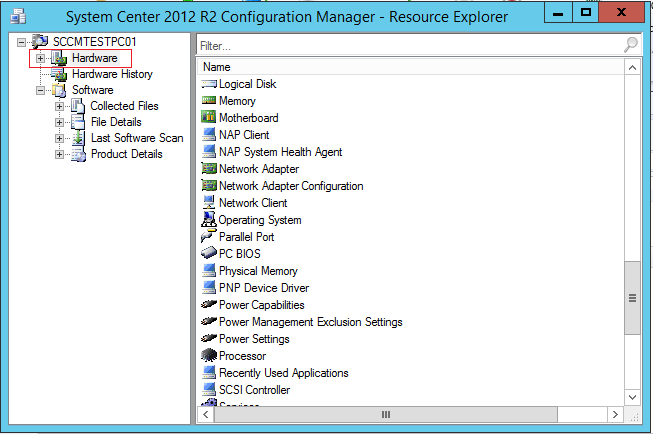Viewport: 653px width, 434px height.
Task: Select the Processor row
Action: point(411,356)
